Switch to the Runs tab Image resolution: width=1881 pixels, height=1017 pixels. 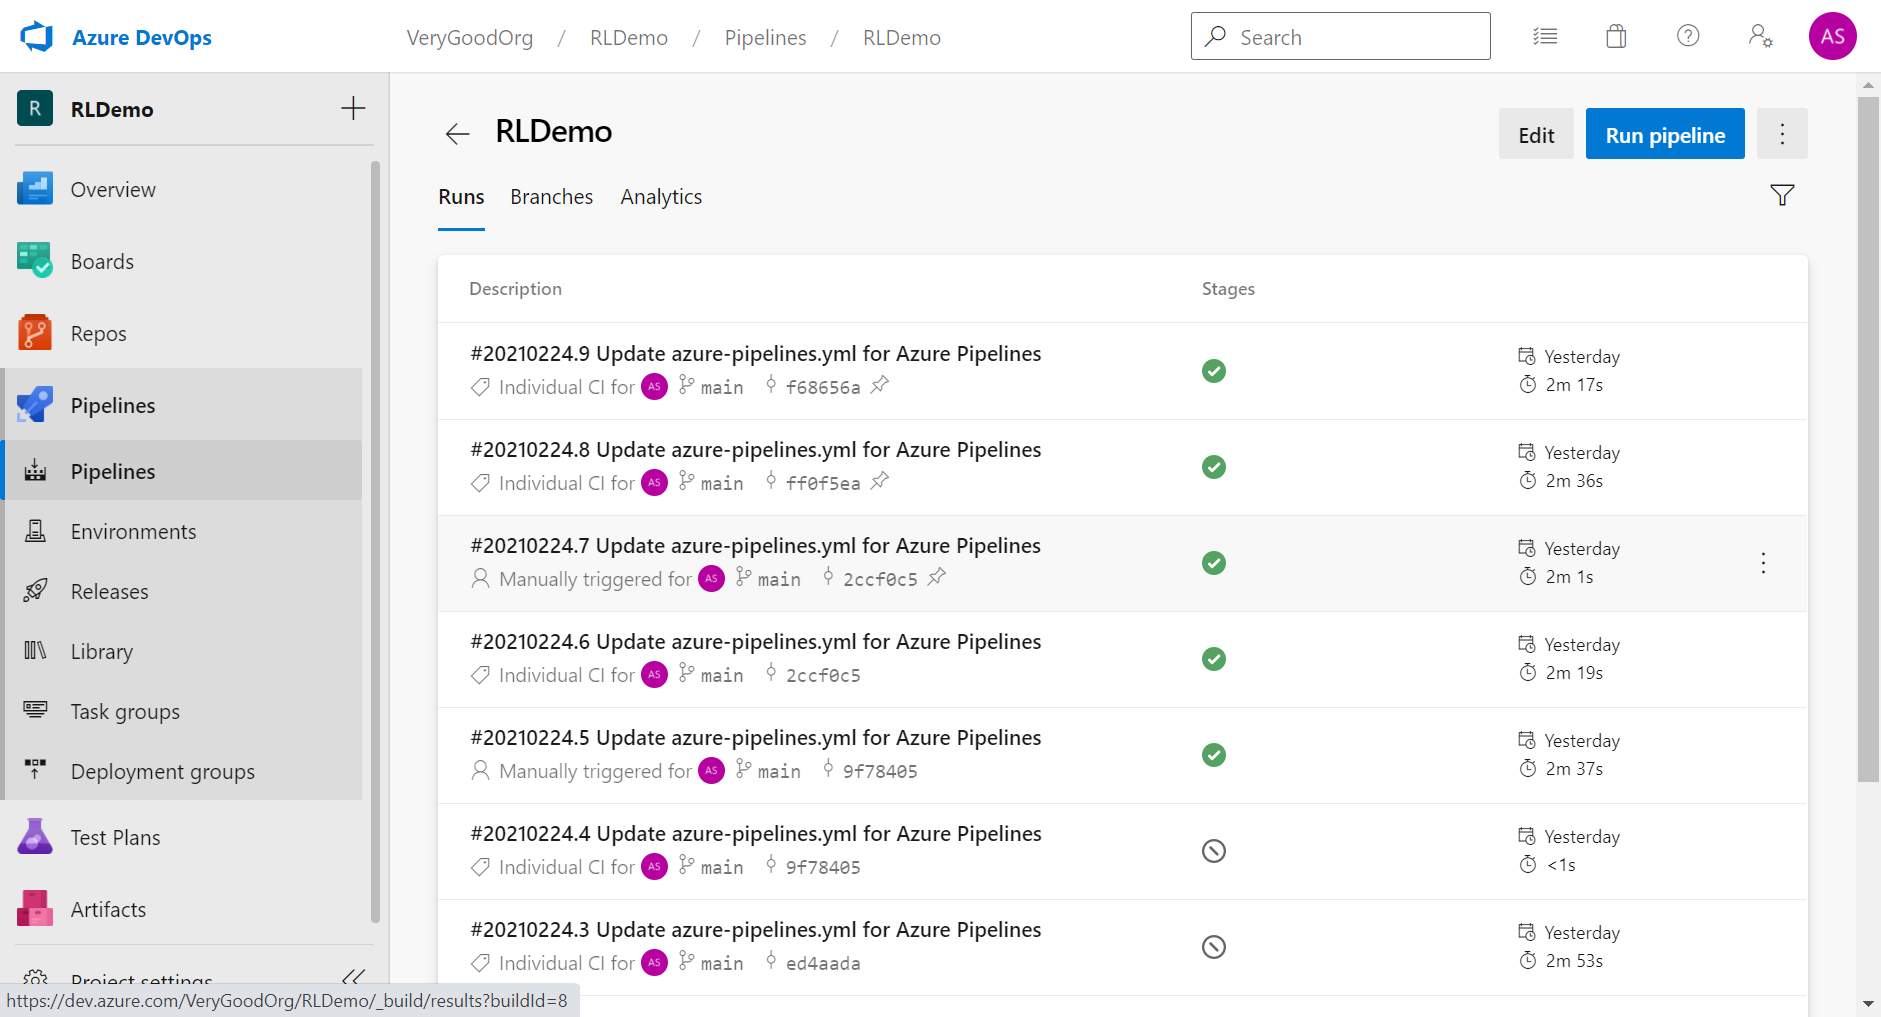tap(461, 197)
